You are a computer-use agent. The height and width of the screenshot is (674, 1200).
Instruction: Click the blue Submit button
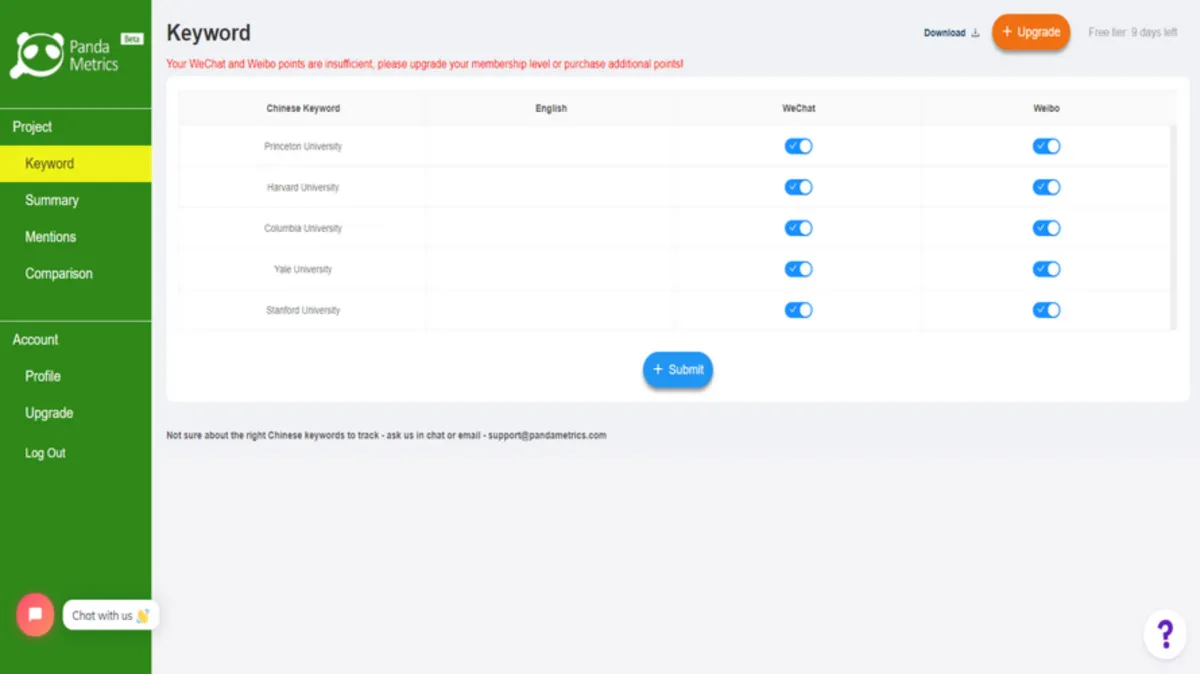[x=678, y=370]
